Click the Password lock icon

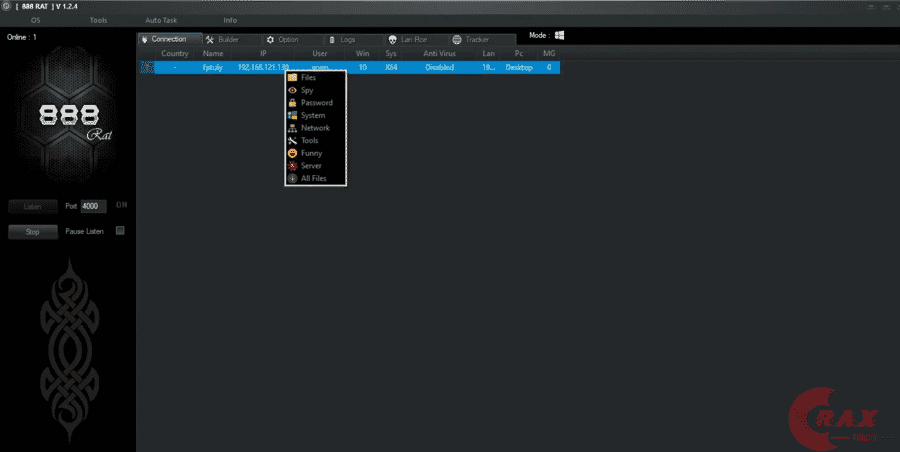[292, 103]
